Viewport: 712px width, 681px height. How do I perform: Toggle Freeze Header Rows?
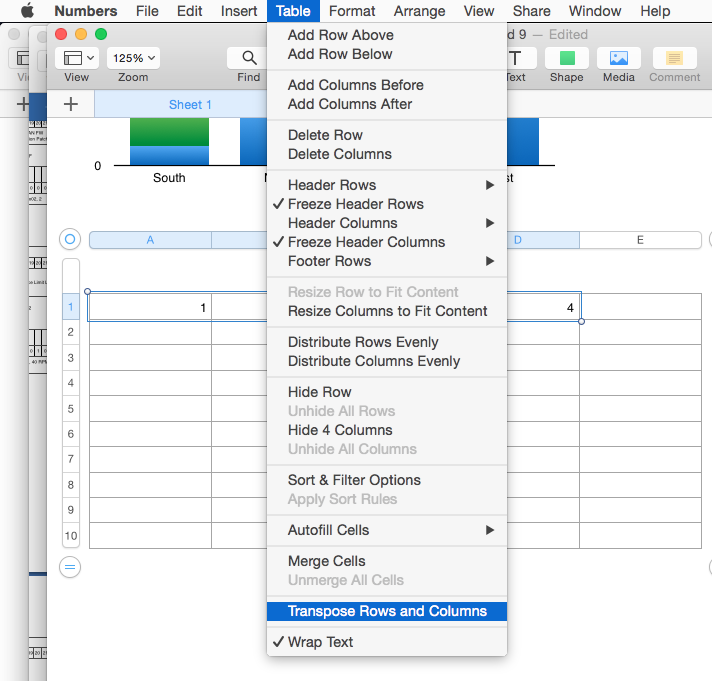tap(387, 204)
